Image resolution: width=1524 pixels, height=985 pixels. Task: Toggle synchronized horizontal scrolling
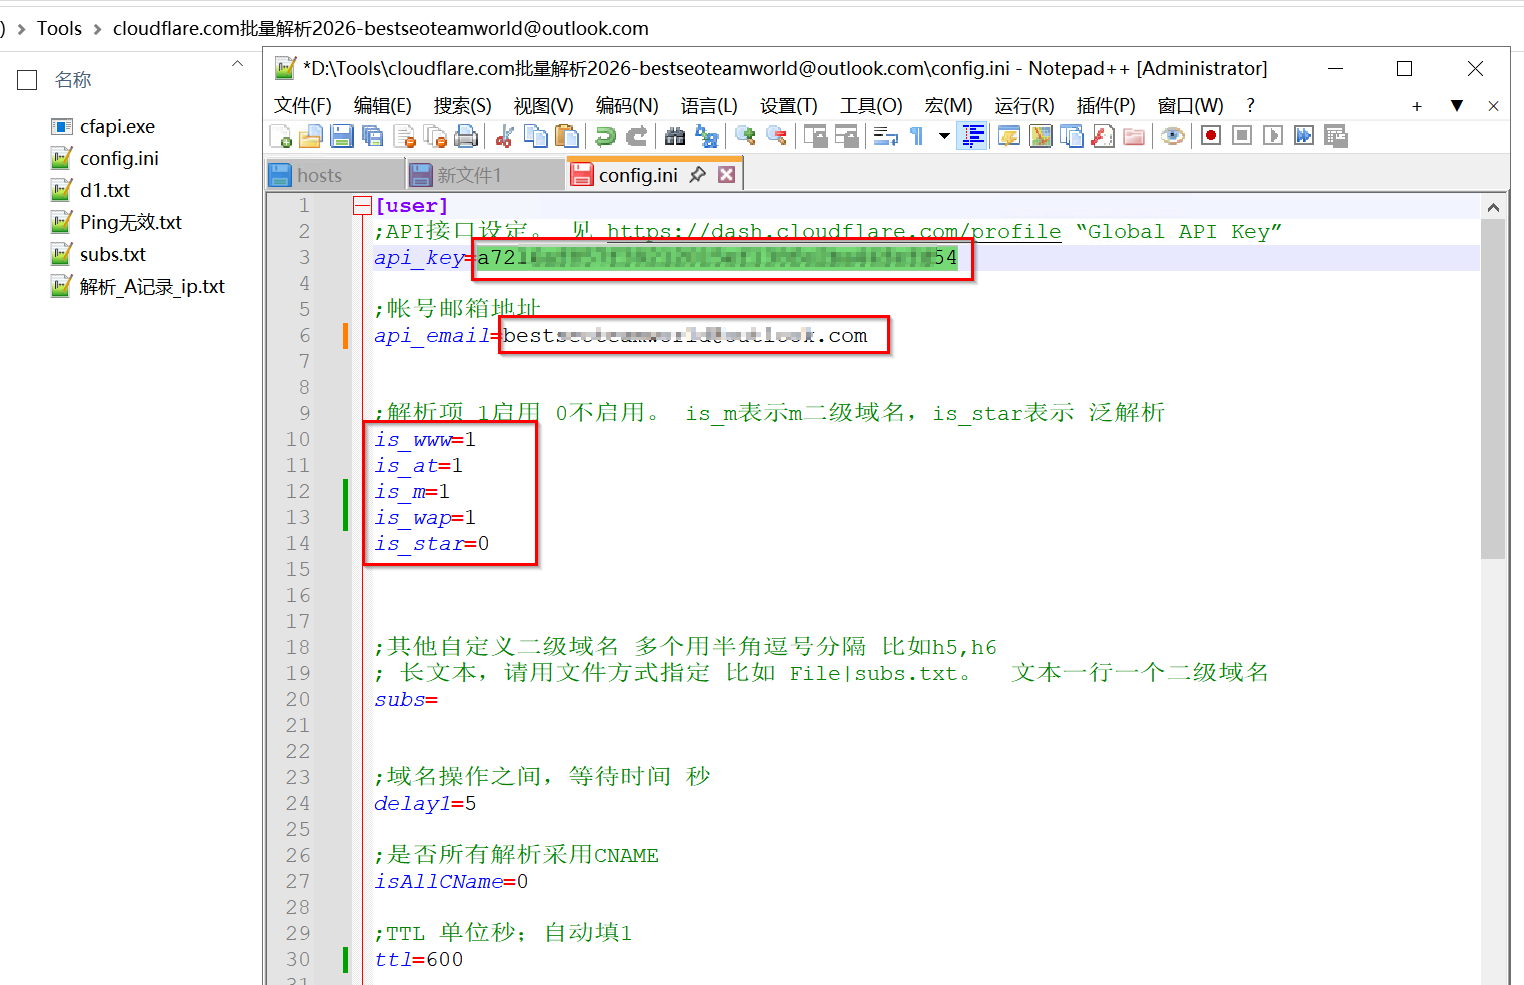846,136
